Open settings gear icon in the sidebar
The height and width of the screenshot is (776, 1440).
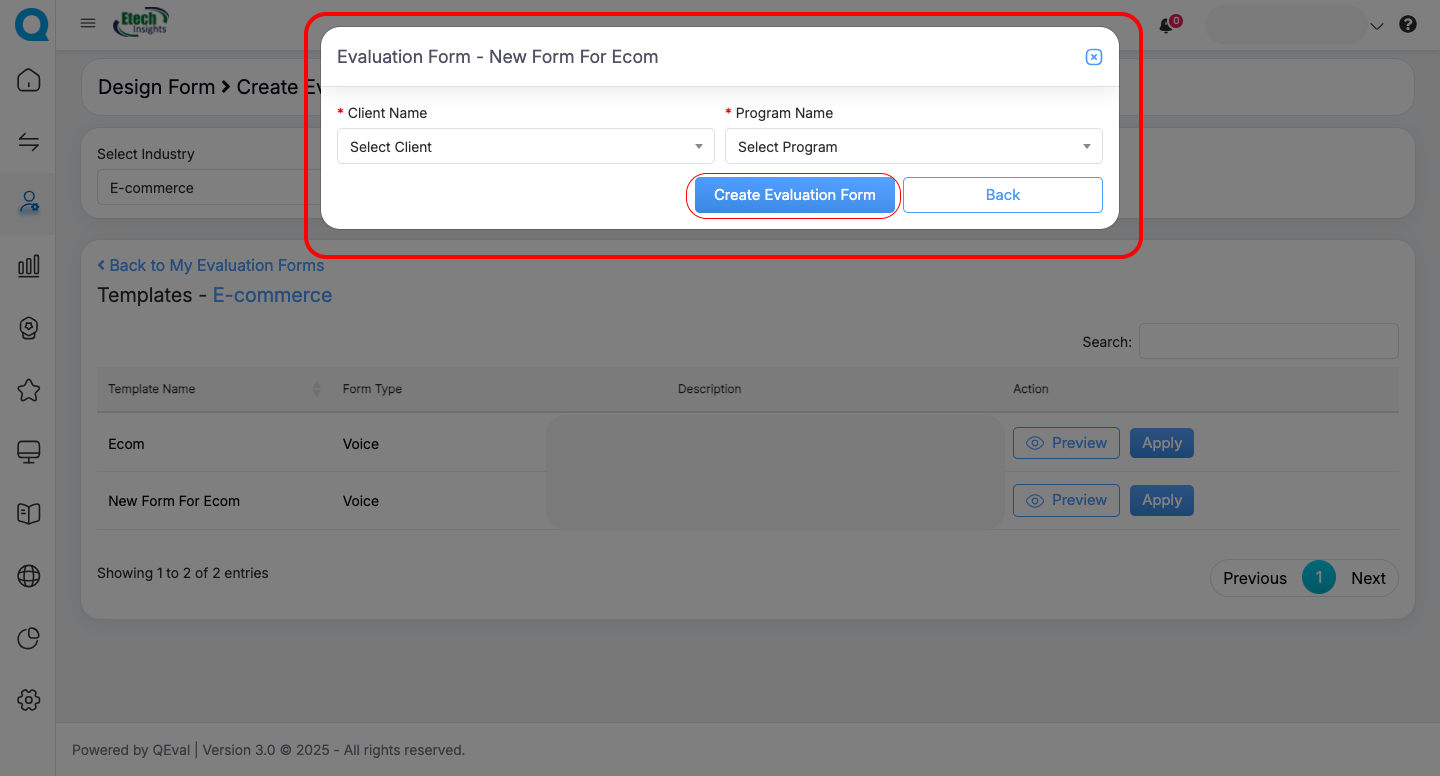point(29,700)
